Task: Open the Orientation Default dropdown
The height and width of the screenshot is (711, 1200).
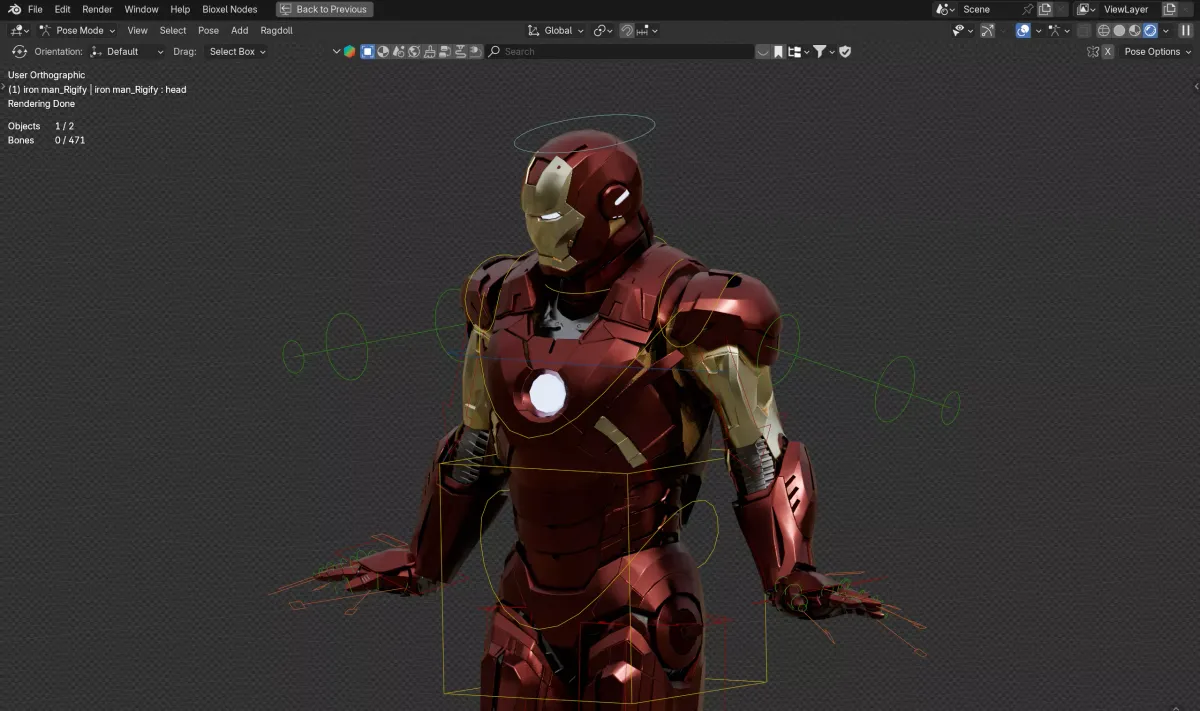Action: pos(126,51)
